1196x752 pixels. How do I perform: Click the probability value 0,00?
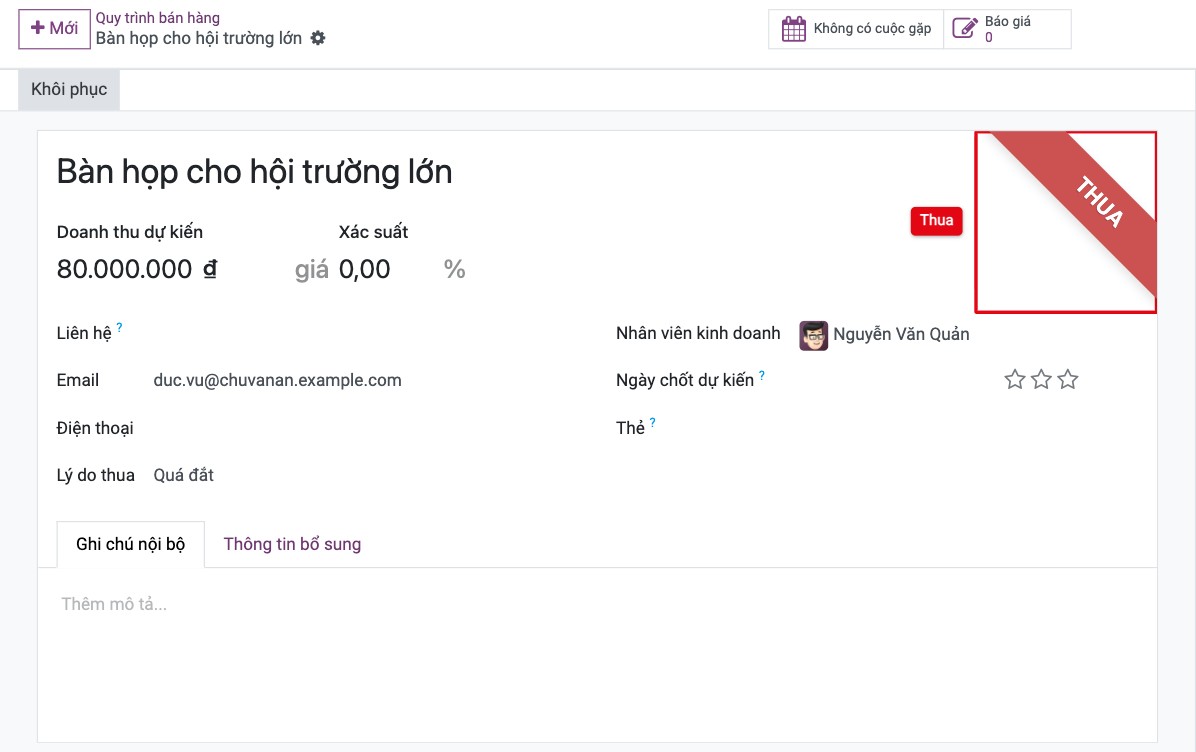click(365, 269)
